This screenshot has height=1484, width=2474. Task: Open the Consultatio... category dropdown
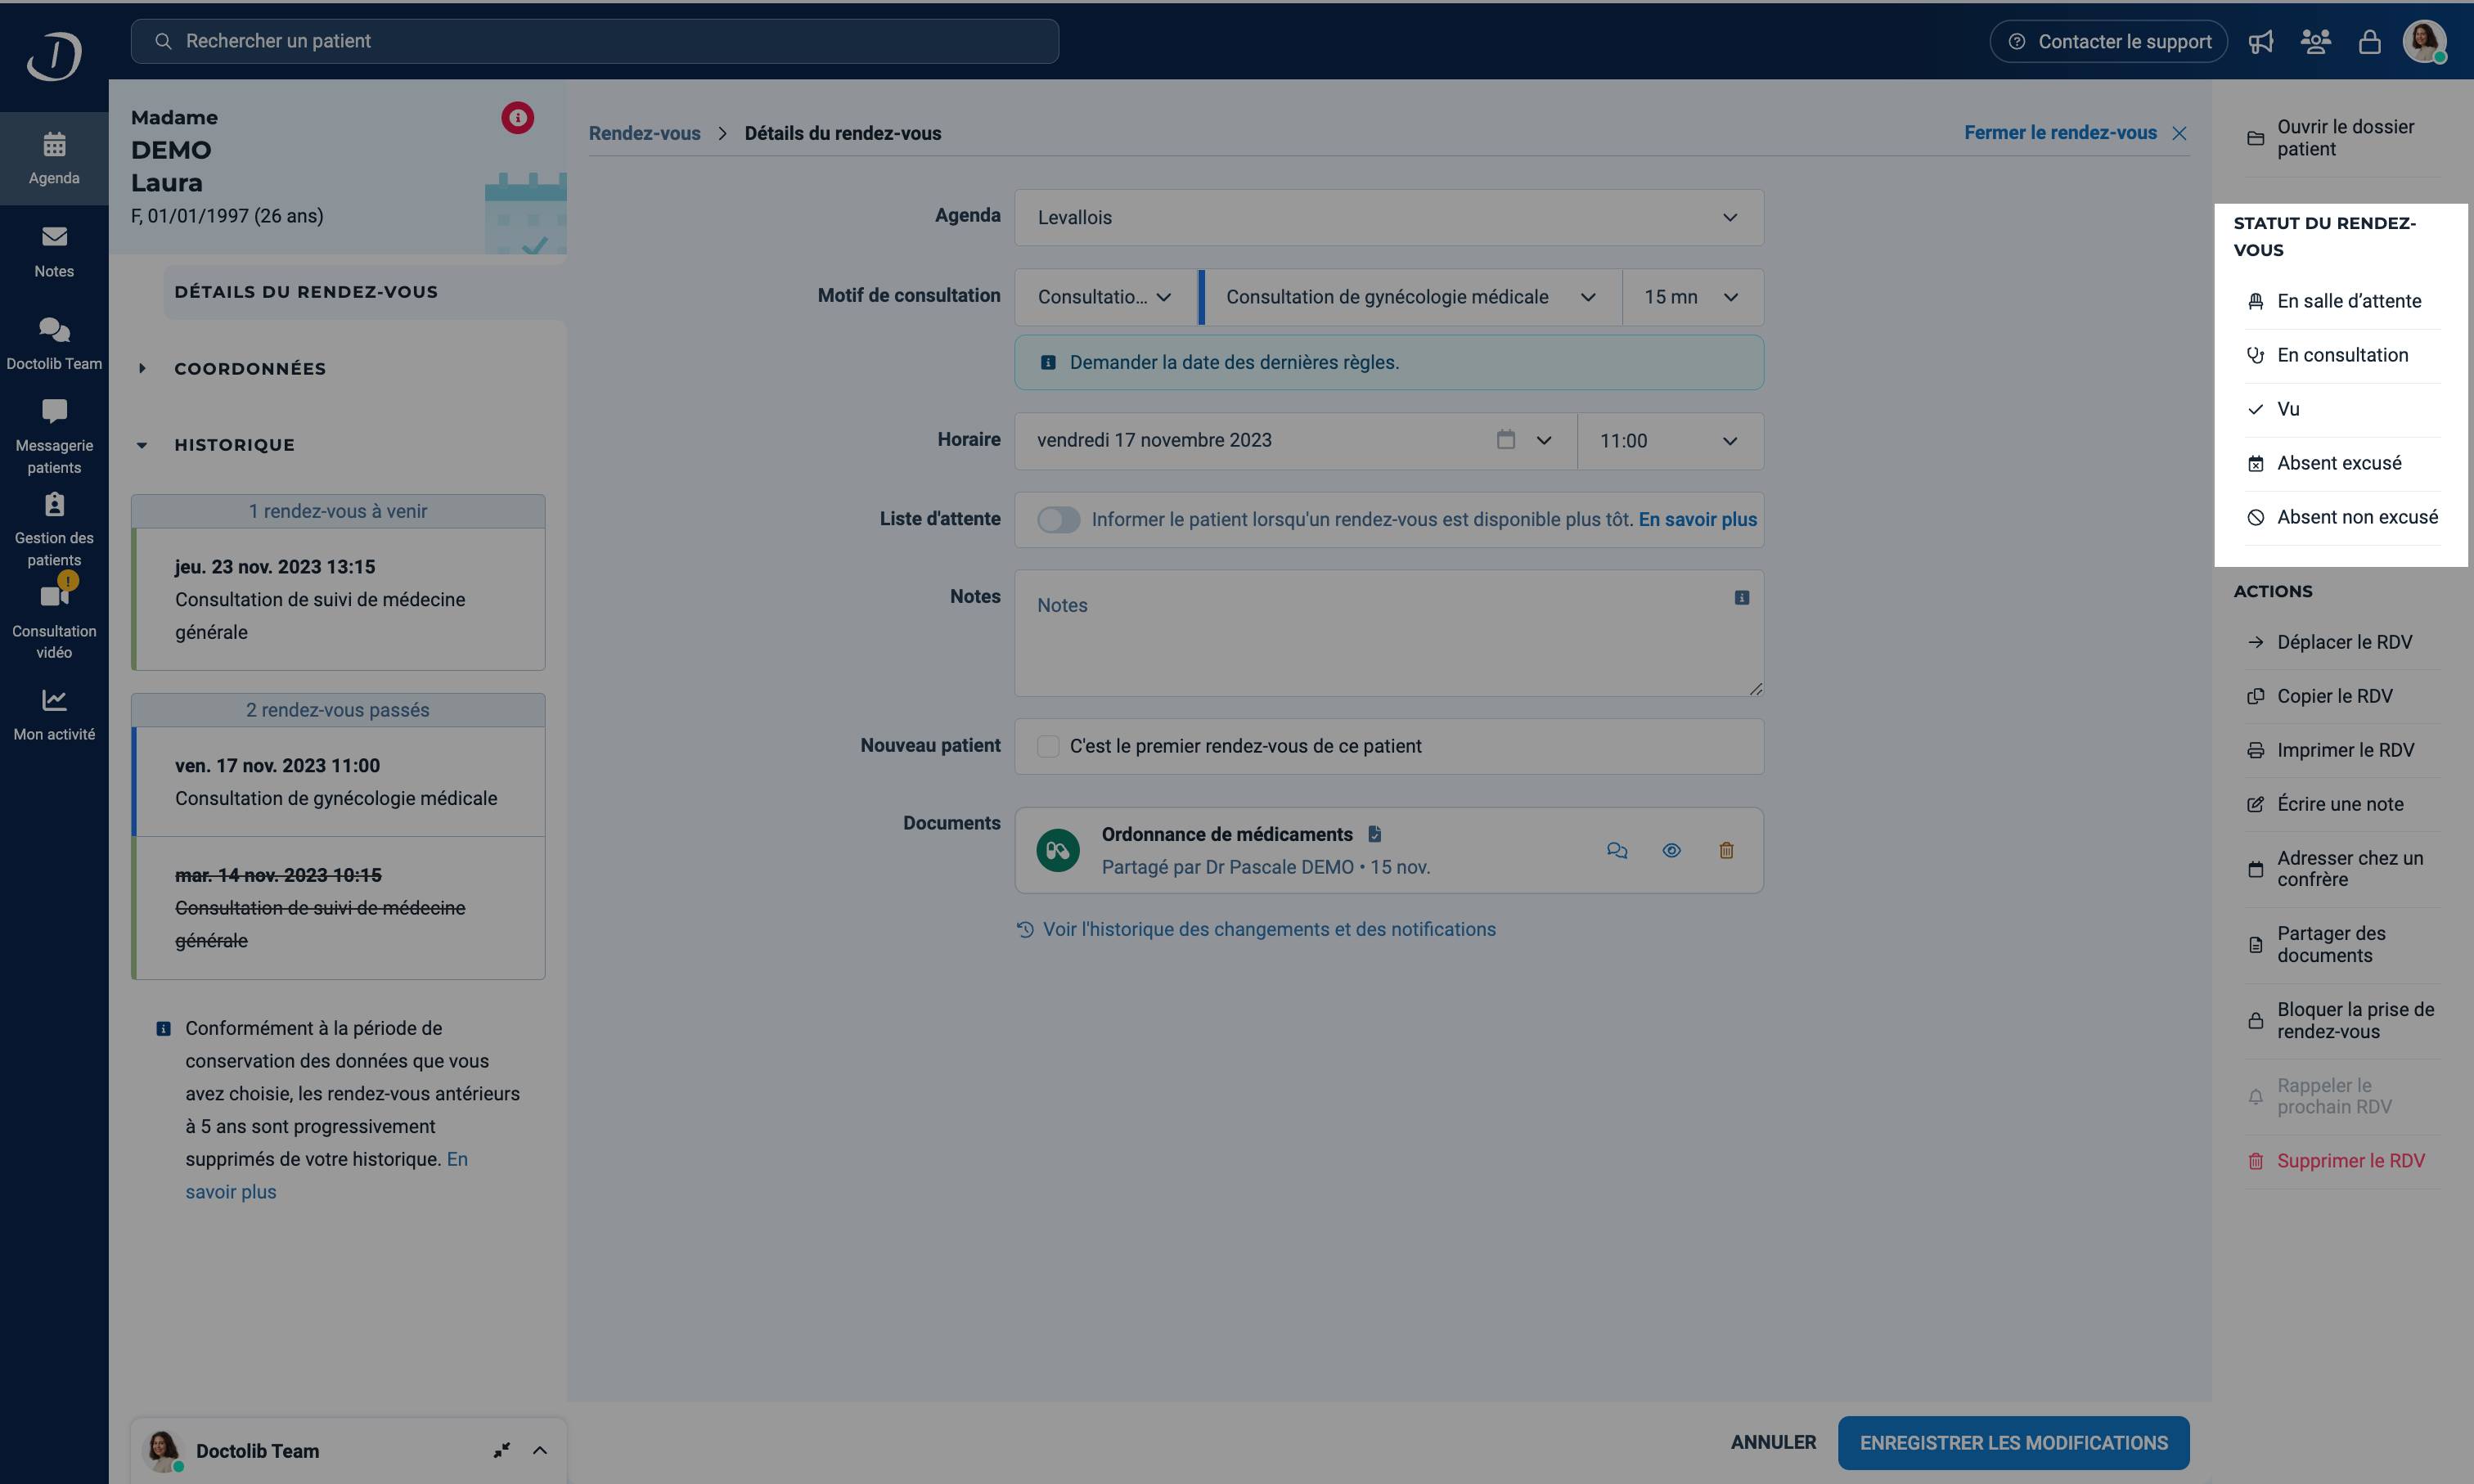coord(1106,297)
